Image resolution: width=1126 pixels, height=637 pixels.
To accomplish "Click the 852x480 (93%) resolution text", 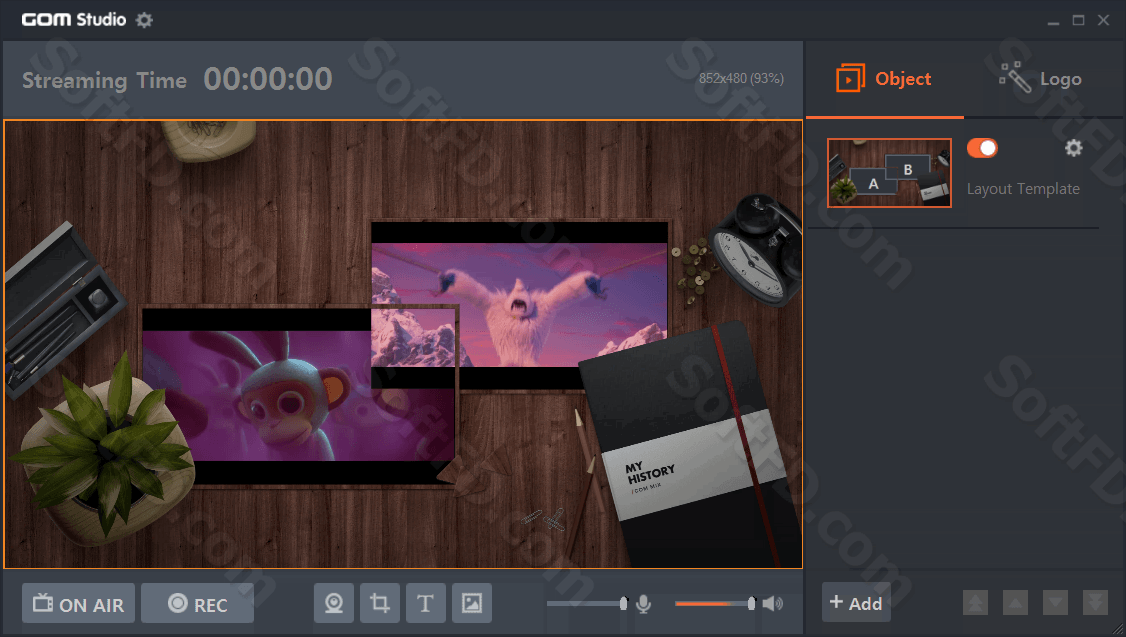I will click(x=741, y=78).
